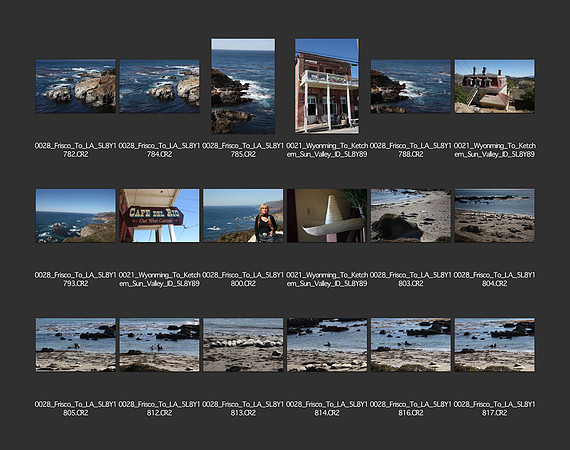Click the filename ending 812.CR2
This screenshot has height=450, width=570.
[159, 409]
